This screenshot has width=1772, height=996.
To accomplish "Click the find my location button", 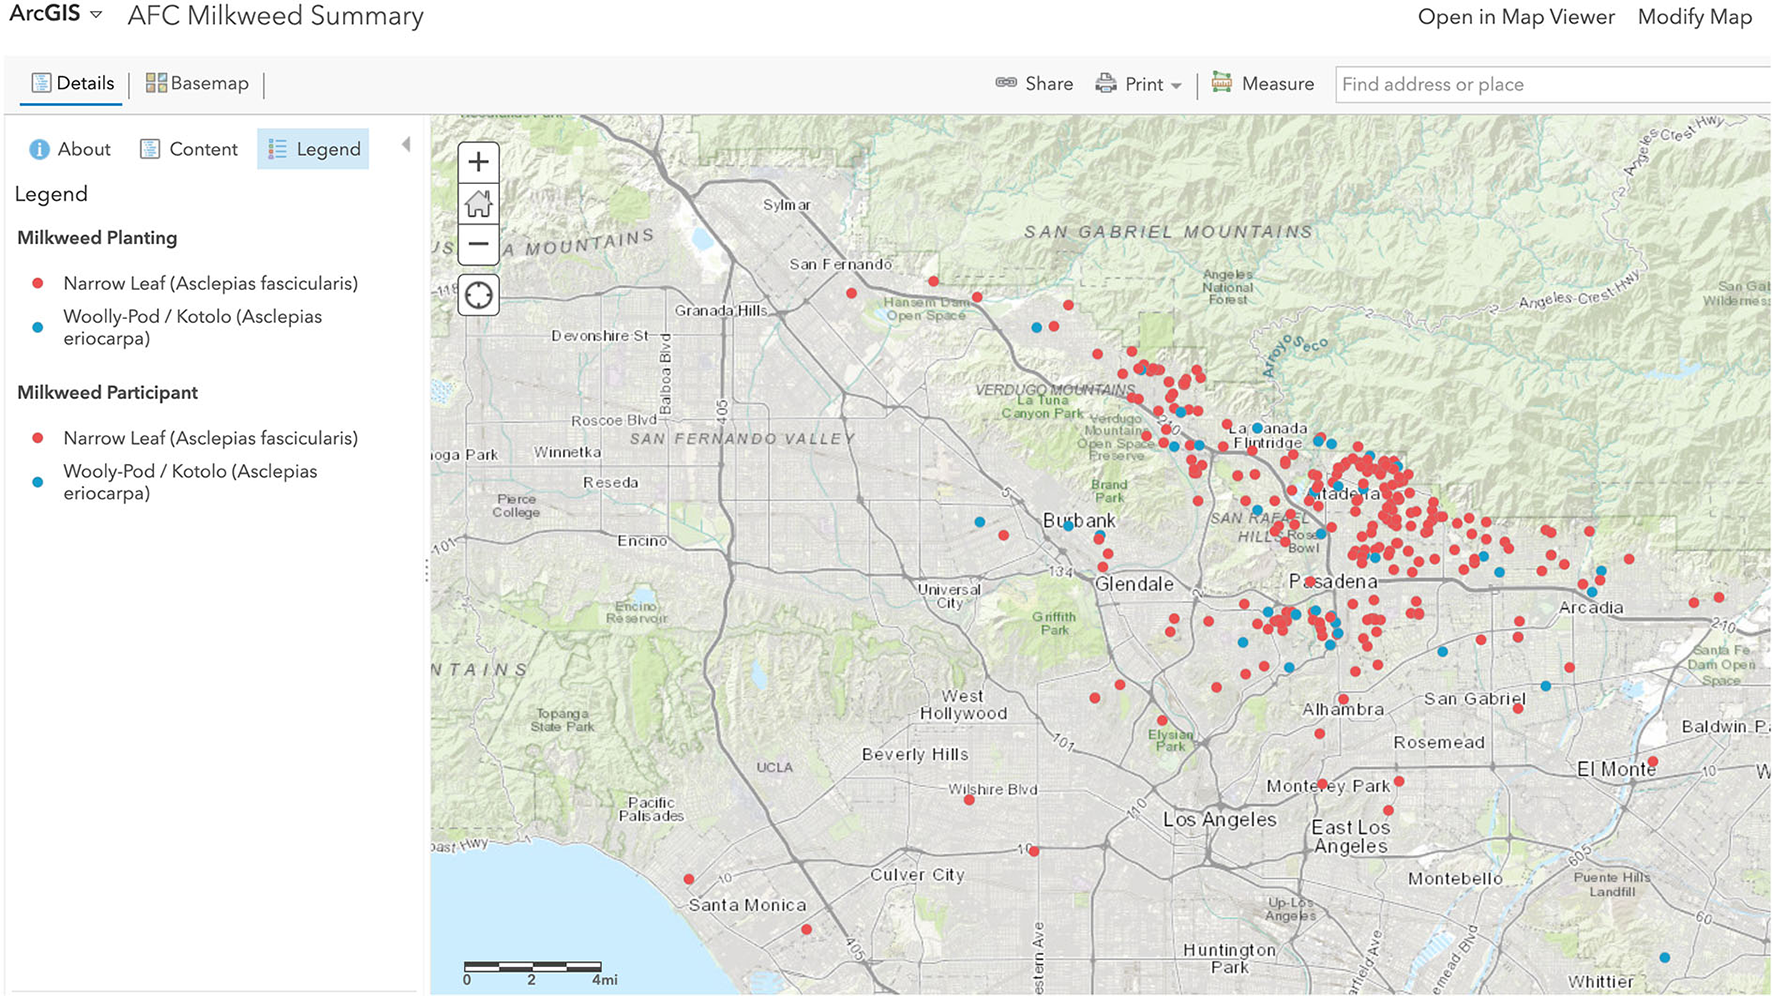I will pyautogui.click(x=478, y=295).
